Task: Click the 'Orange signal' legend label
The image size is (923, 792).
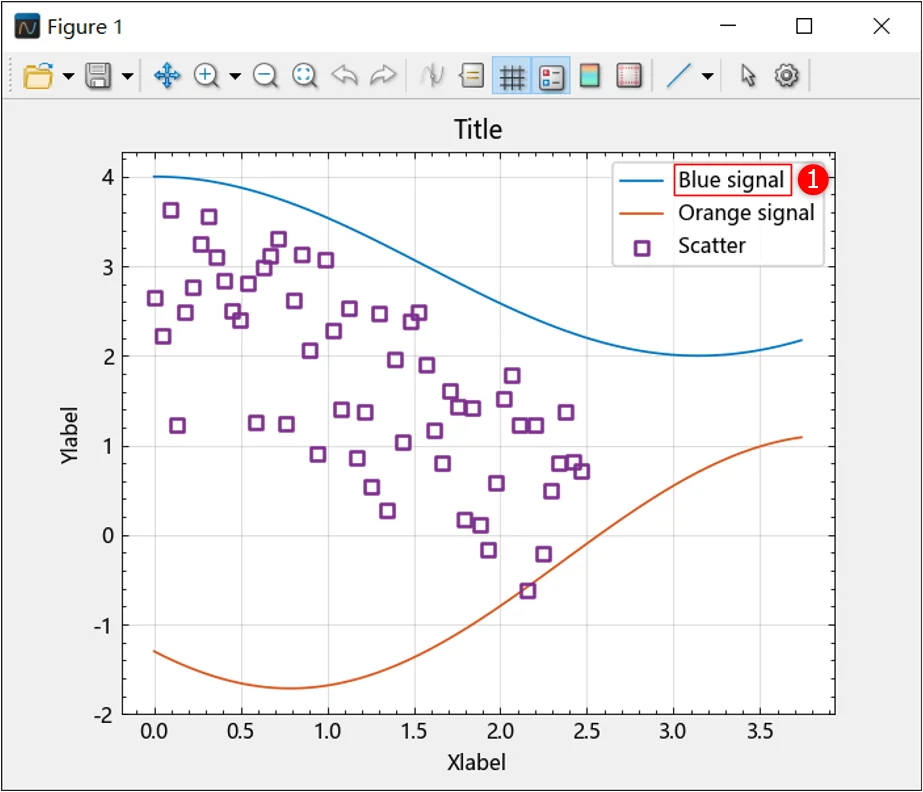Action: point(746,213)
